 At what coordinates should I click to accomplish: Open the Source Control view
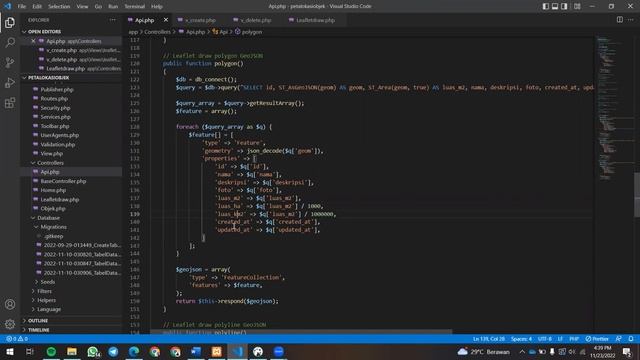pos(10,62)
